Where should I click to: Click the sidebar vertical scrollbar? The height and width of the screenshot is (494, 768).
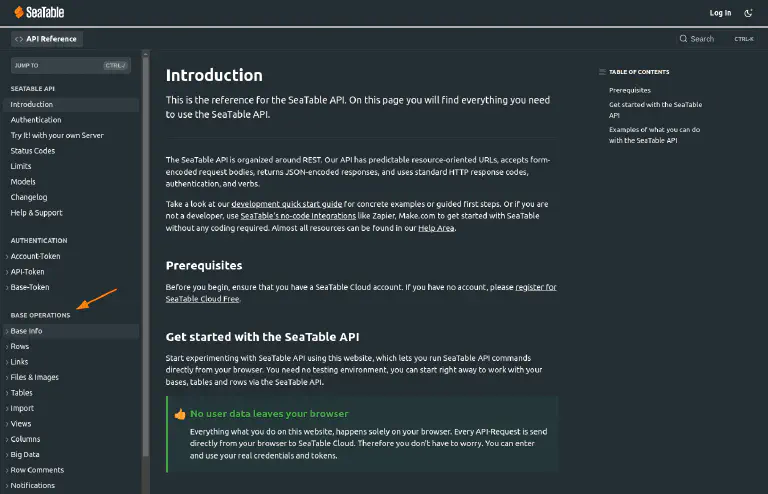(146, 250)
